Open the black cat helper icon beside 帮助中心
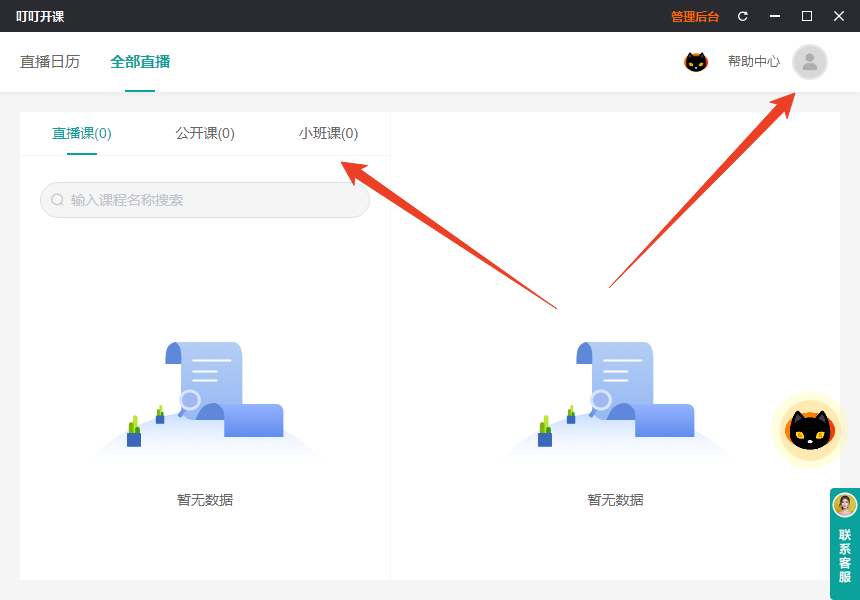Image resolution: width=860 pixels, height=600 pixels. [696, 61]
